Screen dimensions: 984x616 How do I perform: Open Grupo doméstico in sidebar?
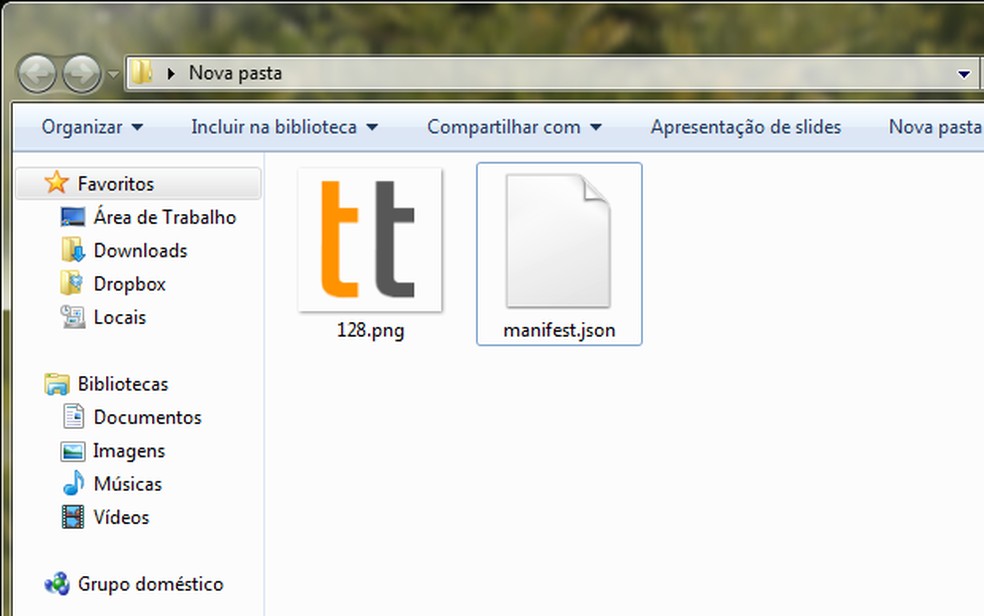tap(151, 584)
